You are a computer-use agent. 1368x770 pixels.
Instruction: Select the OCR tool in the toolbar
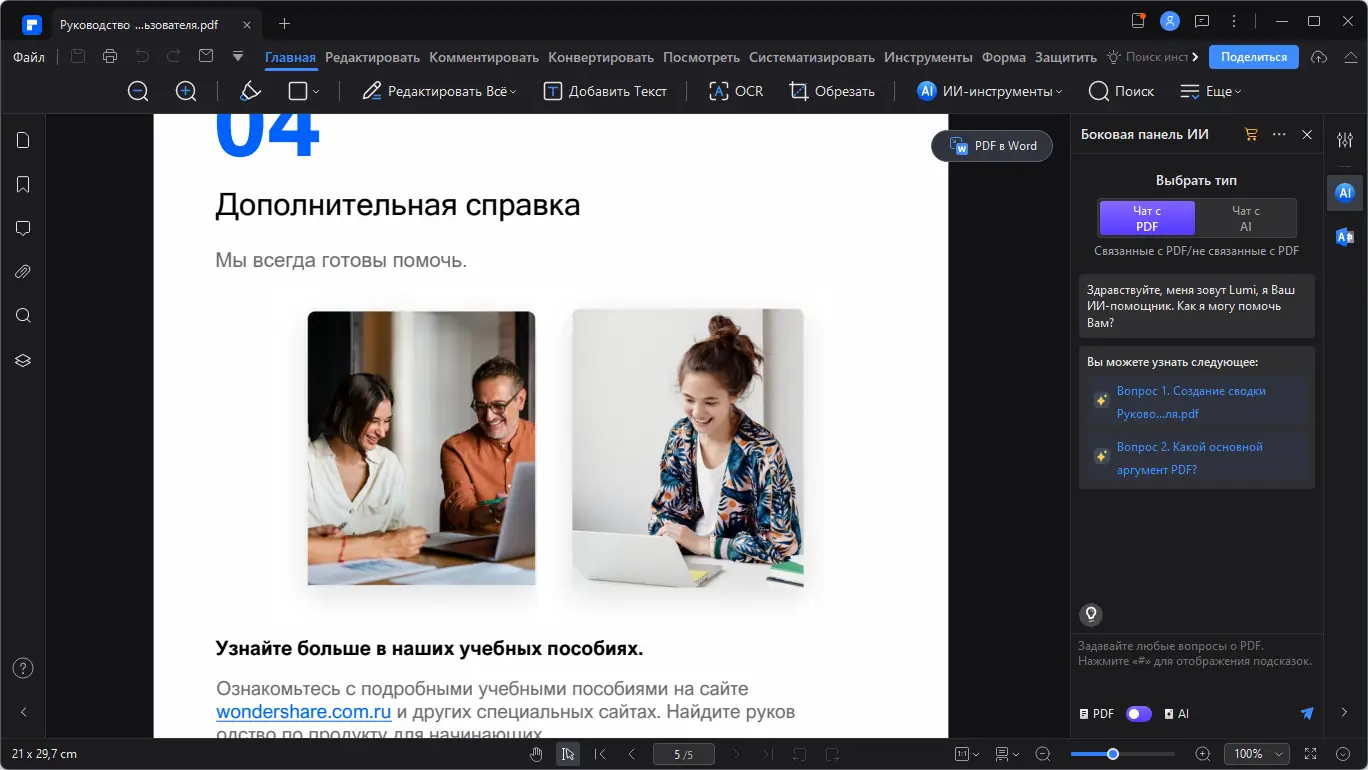coord(735,91)
